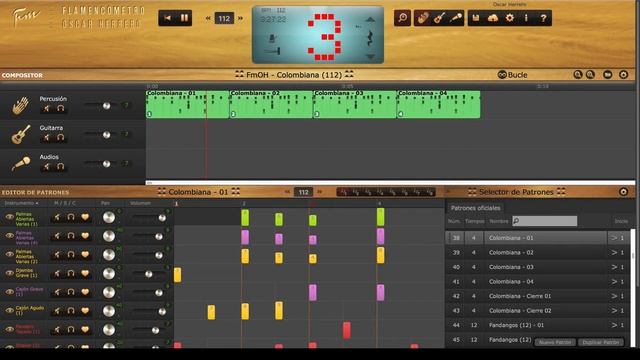Select the Colombiana - 02 clip in the timeline
Screen dimensions: 640x360
271,104
